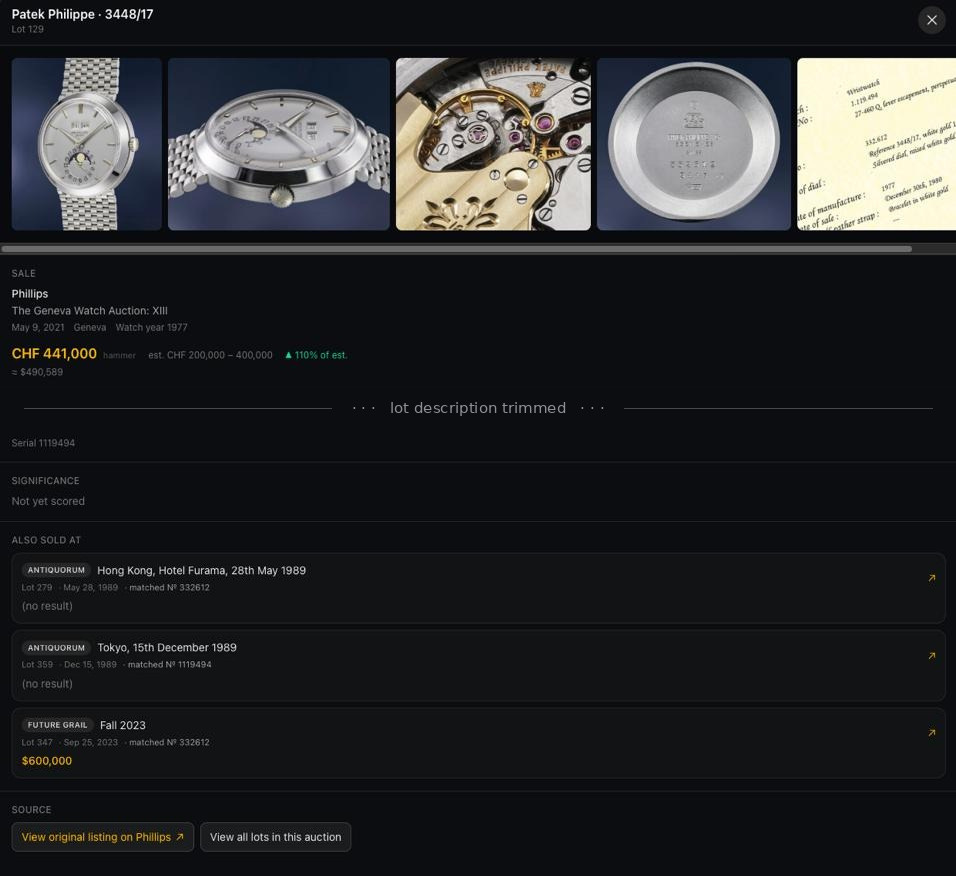Click the CHF 441,000 hammer price
Image resolution: width=956 pixels, height=876 pixels.
(54, 354)
